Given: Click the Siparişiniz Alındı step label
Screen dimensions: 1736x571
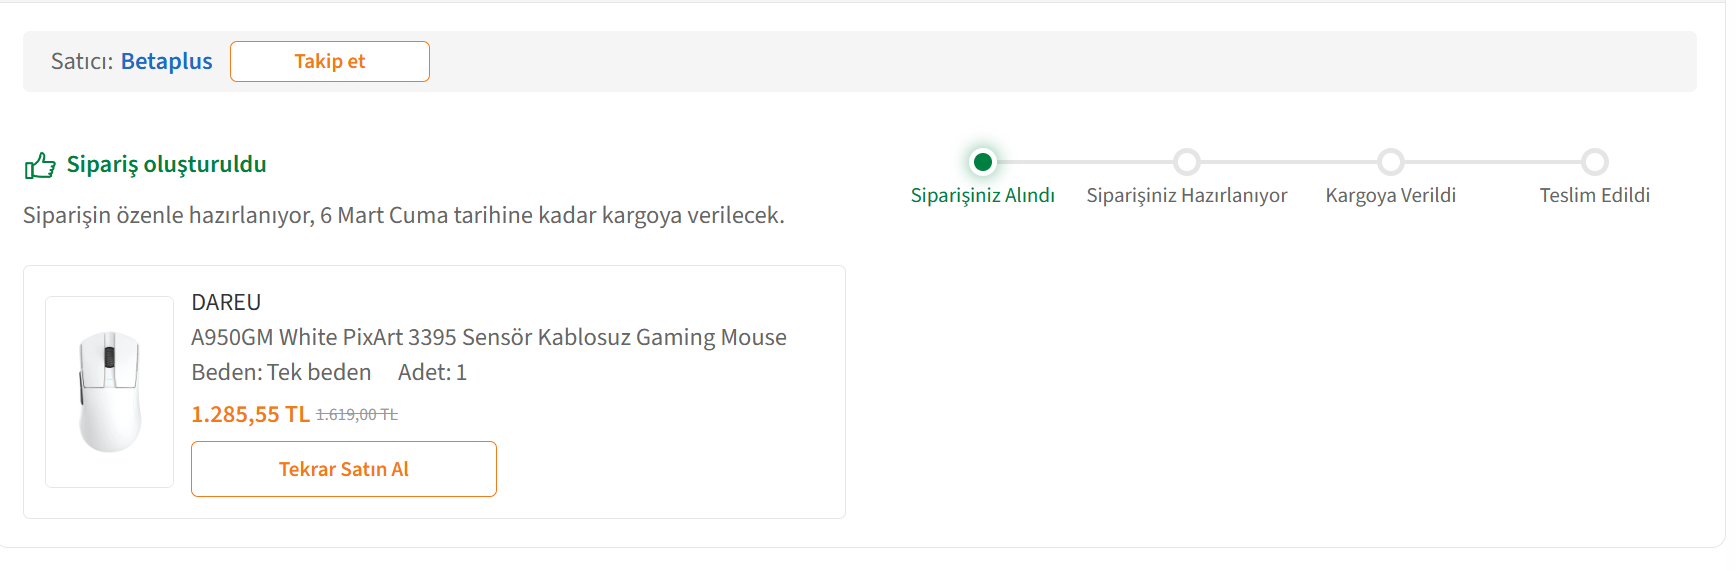Looking at the screenshot, I should coord(982,196).
